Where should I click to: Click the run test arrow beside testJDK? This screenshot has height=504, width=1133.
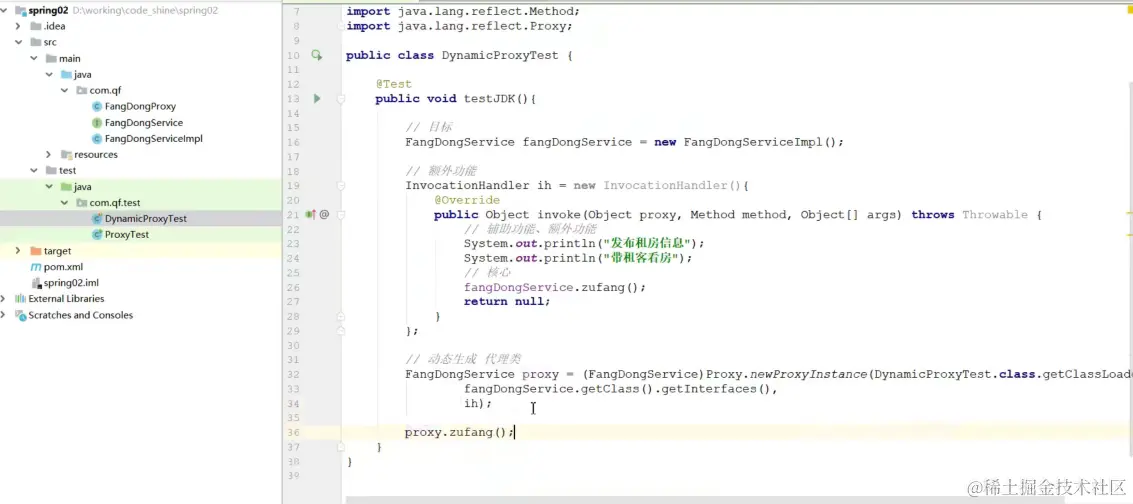point(316,98)
